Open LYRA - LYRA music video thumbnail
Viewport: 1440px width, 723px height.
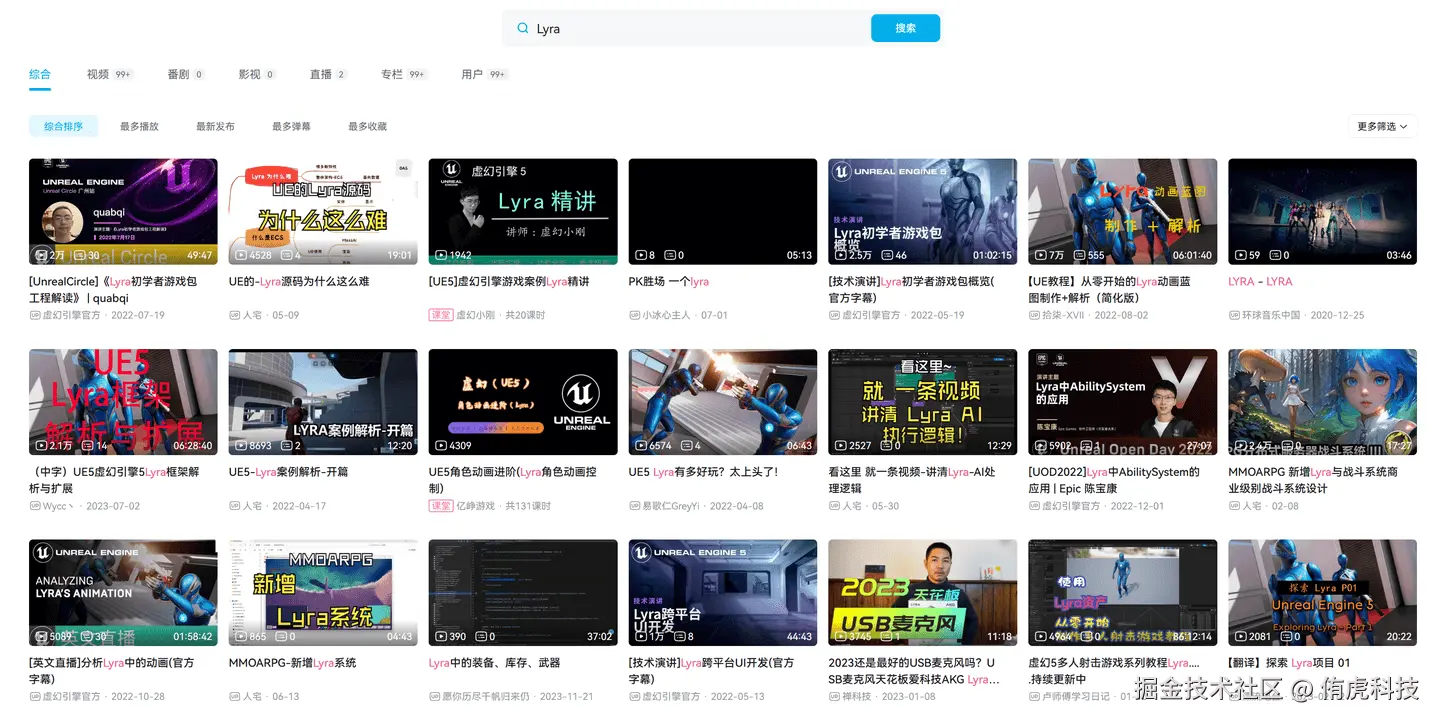(x=1323, y=211)
